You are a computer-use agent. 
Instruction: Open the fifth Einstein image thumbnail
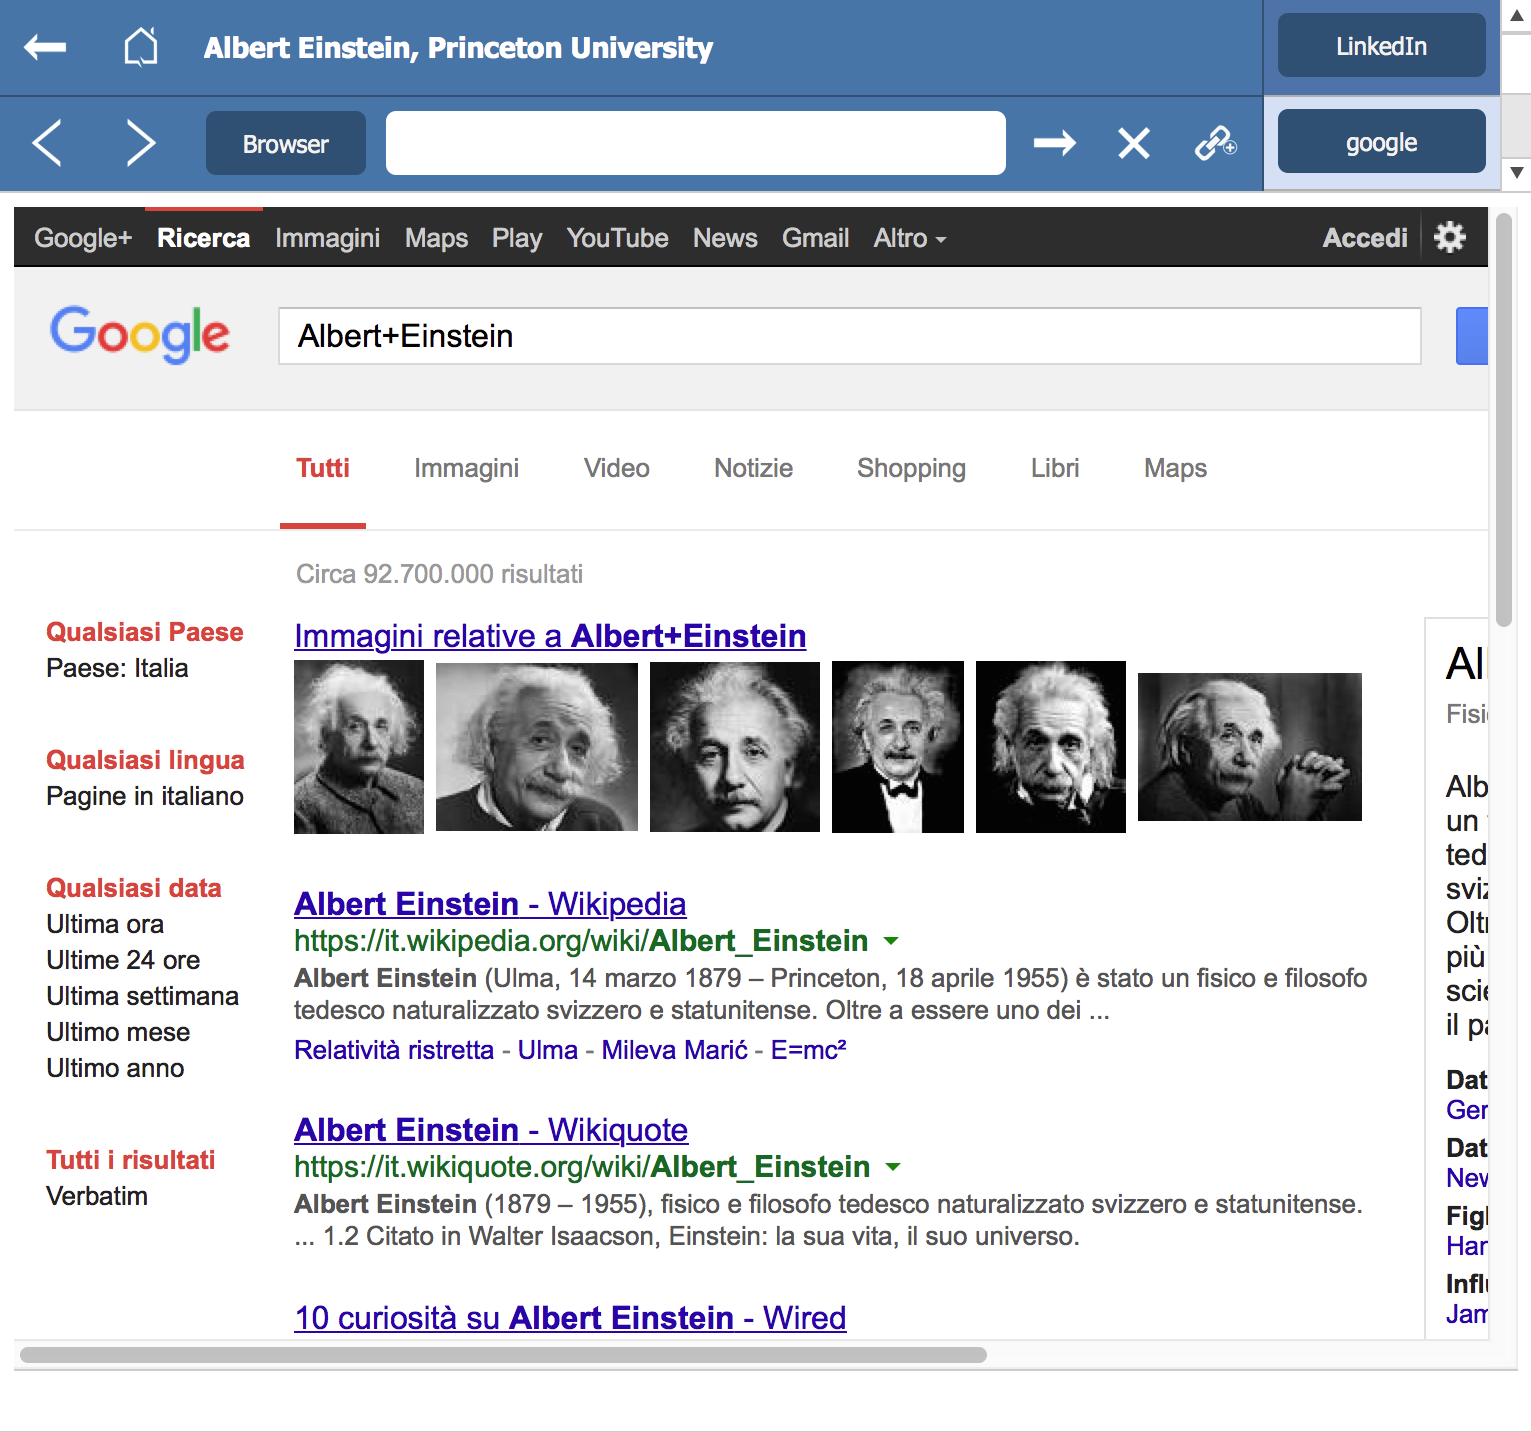click(1051, 747)
